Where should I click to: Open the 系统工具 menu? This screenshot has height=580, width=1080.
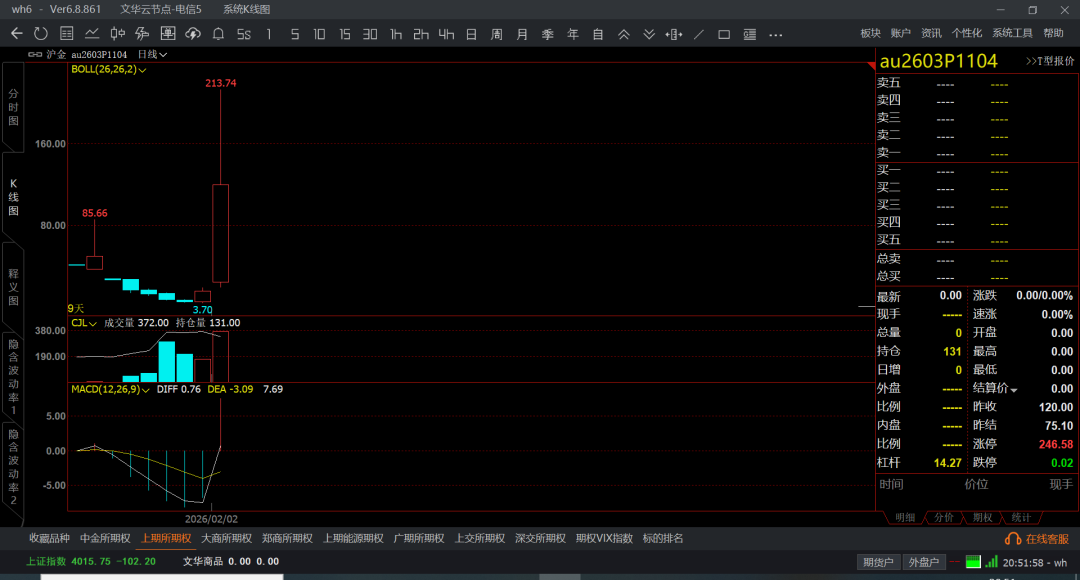pyautogui.click(x=1012, y=33)
